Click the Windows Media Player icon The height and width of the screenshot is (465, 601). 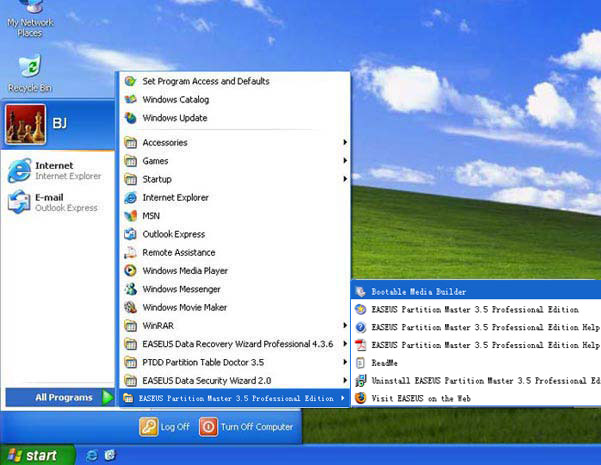tap(130, 271)
